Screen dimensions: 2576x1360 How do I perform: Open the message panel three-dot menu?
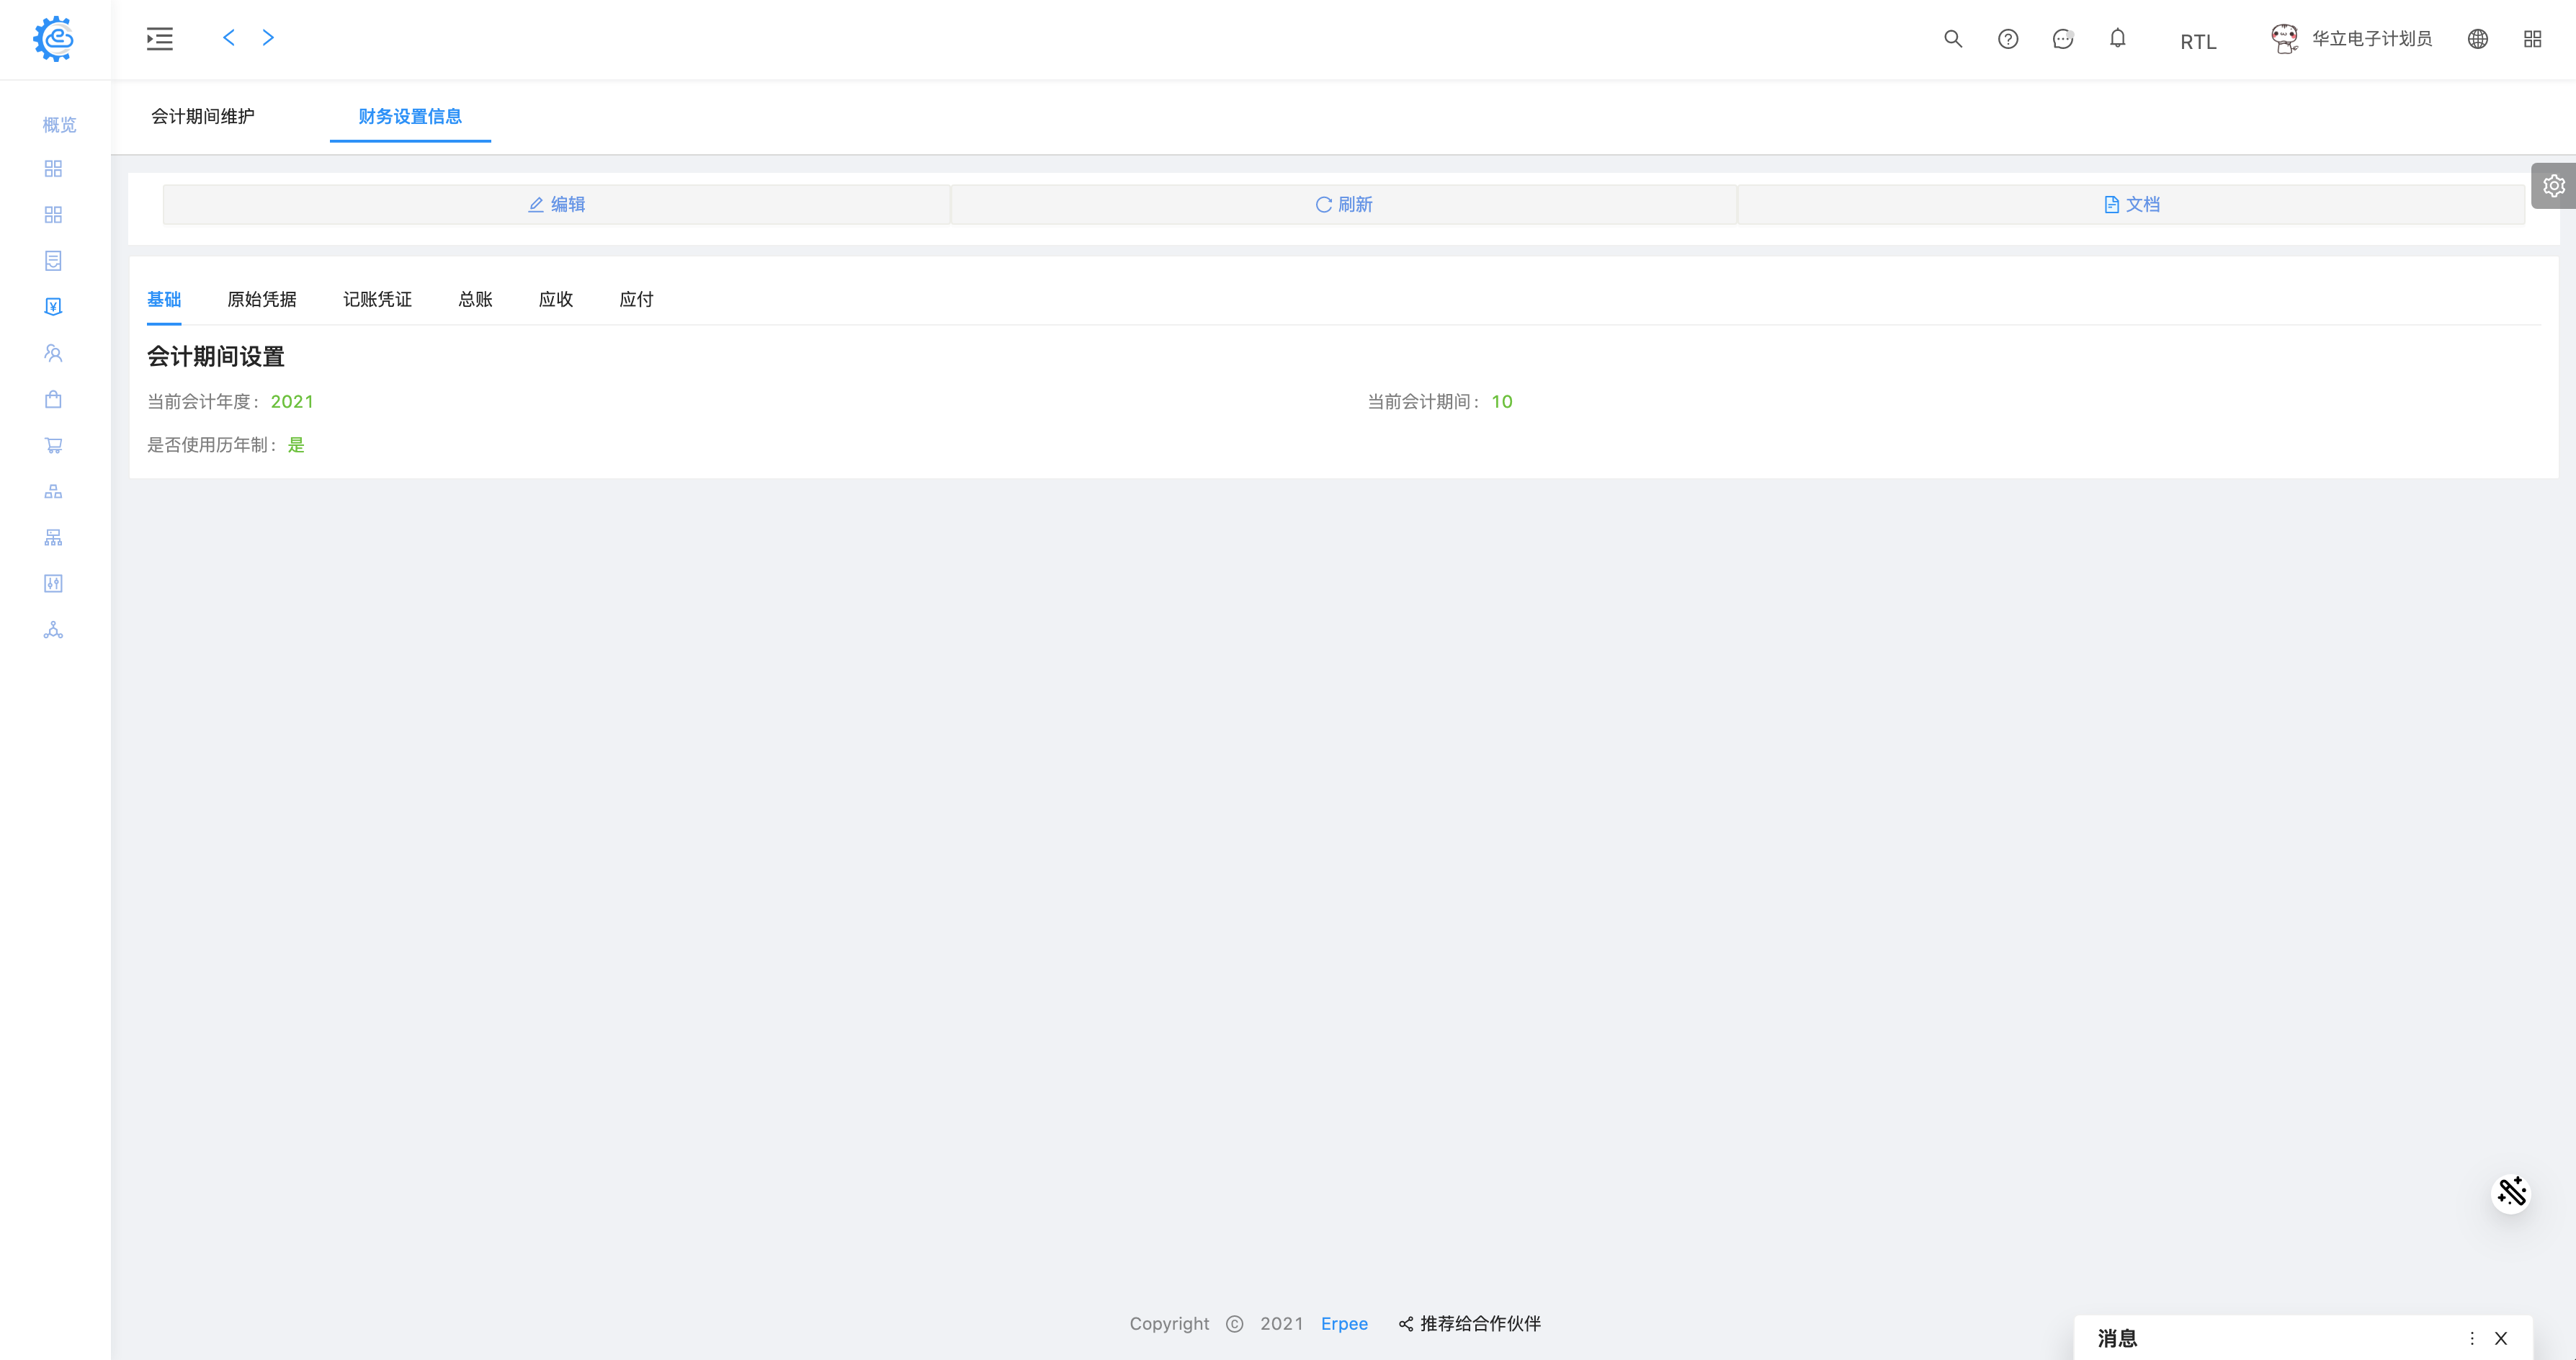pos(2471,1338)
